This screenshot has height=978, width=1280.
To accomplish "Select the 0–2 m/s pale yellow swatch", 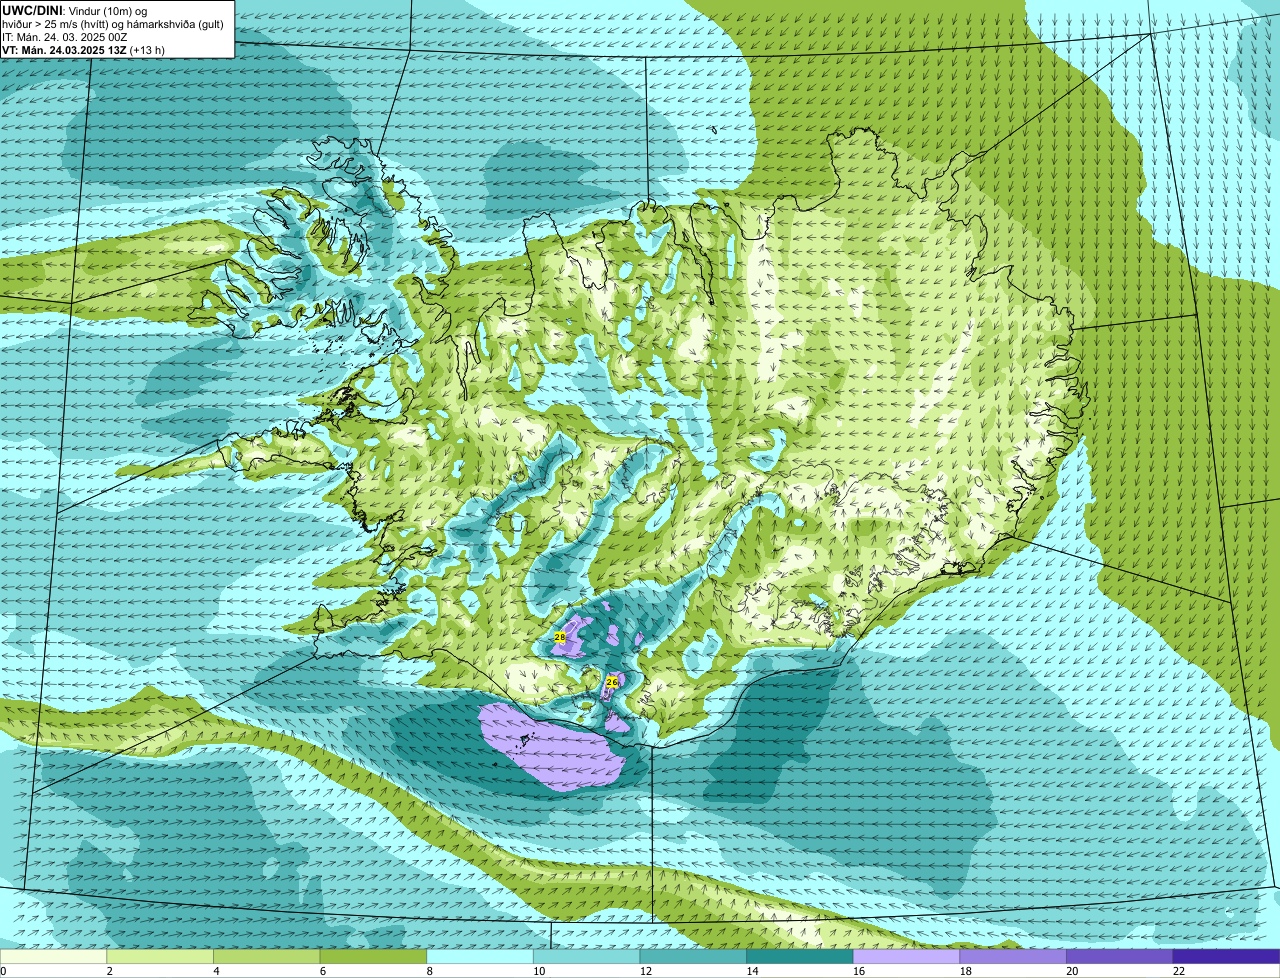I will [53, 957].
